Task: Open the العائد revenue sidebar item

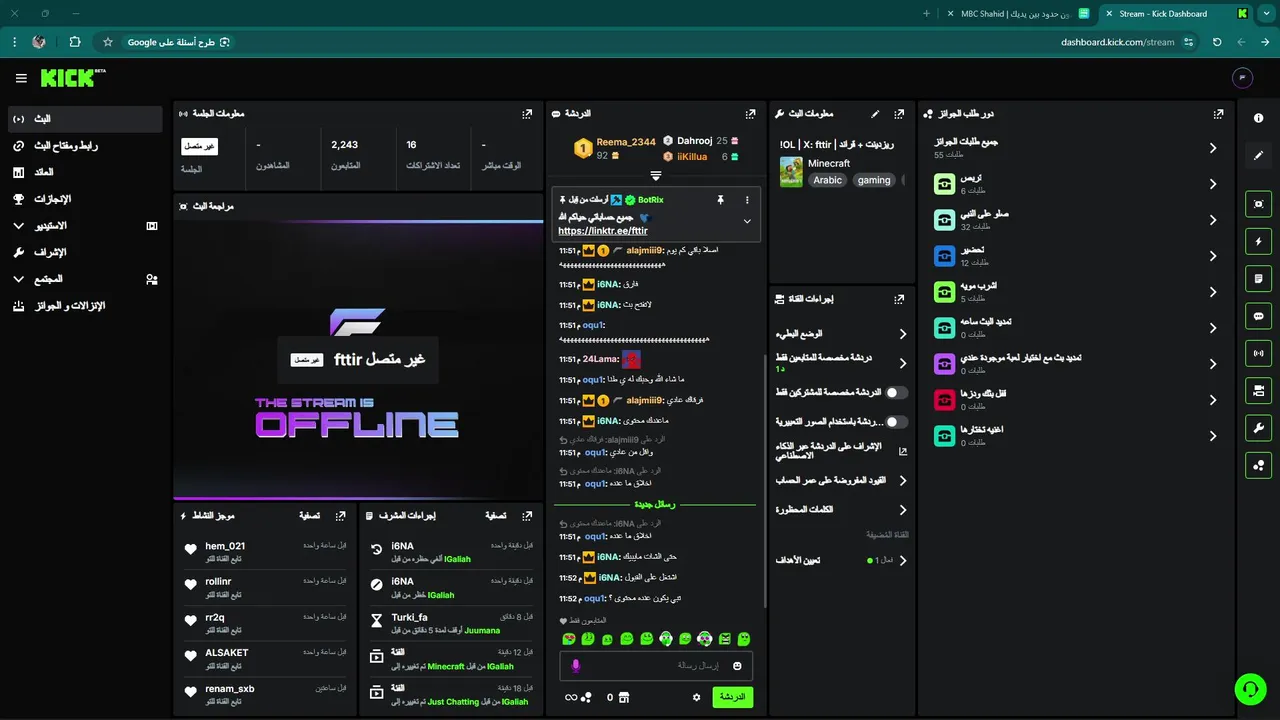Action: [84, 172]
